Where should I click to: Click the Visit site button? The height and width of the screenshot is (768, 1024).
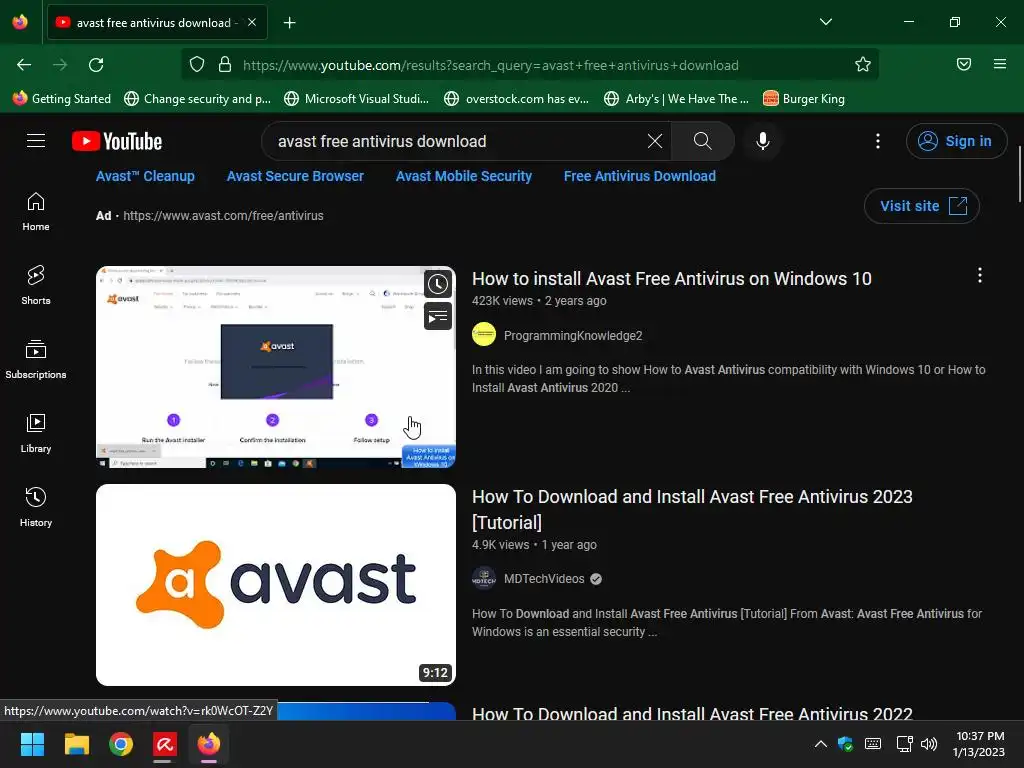click(921, 206)
